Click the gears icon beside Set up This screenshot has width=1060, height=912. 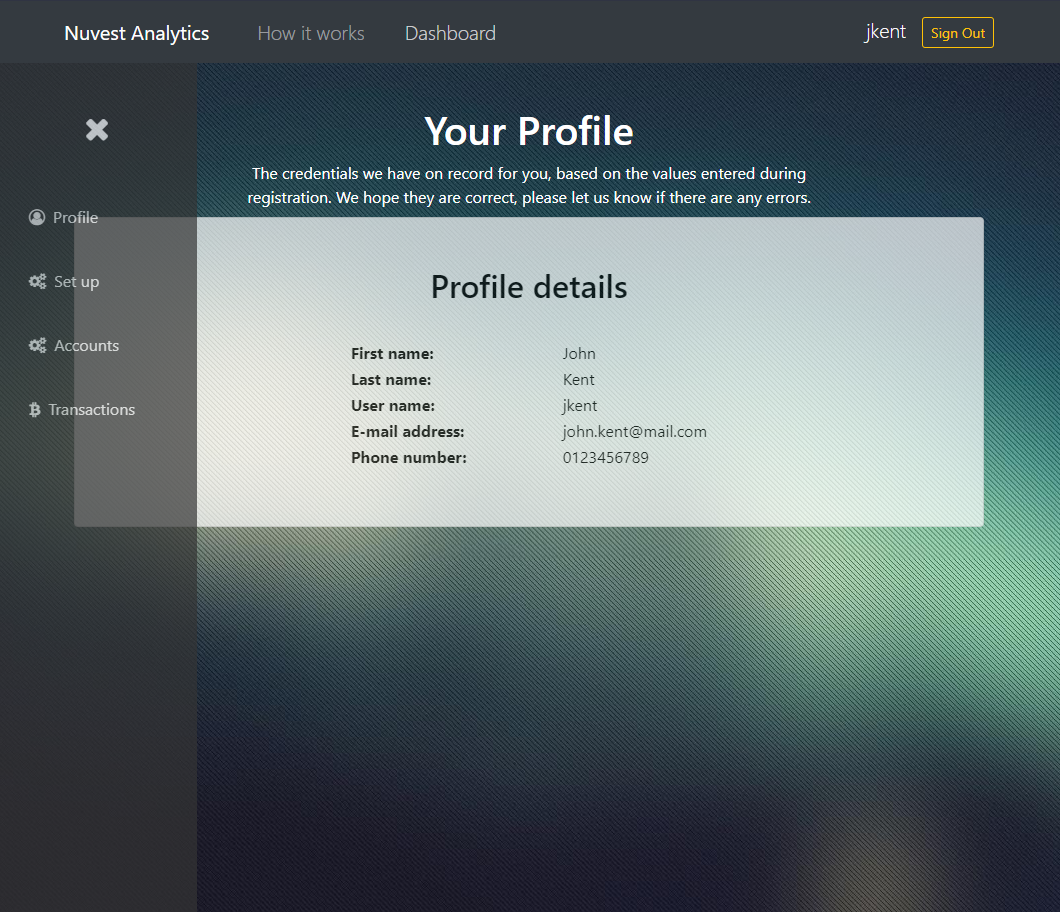click(x=37, y=281)
